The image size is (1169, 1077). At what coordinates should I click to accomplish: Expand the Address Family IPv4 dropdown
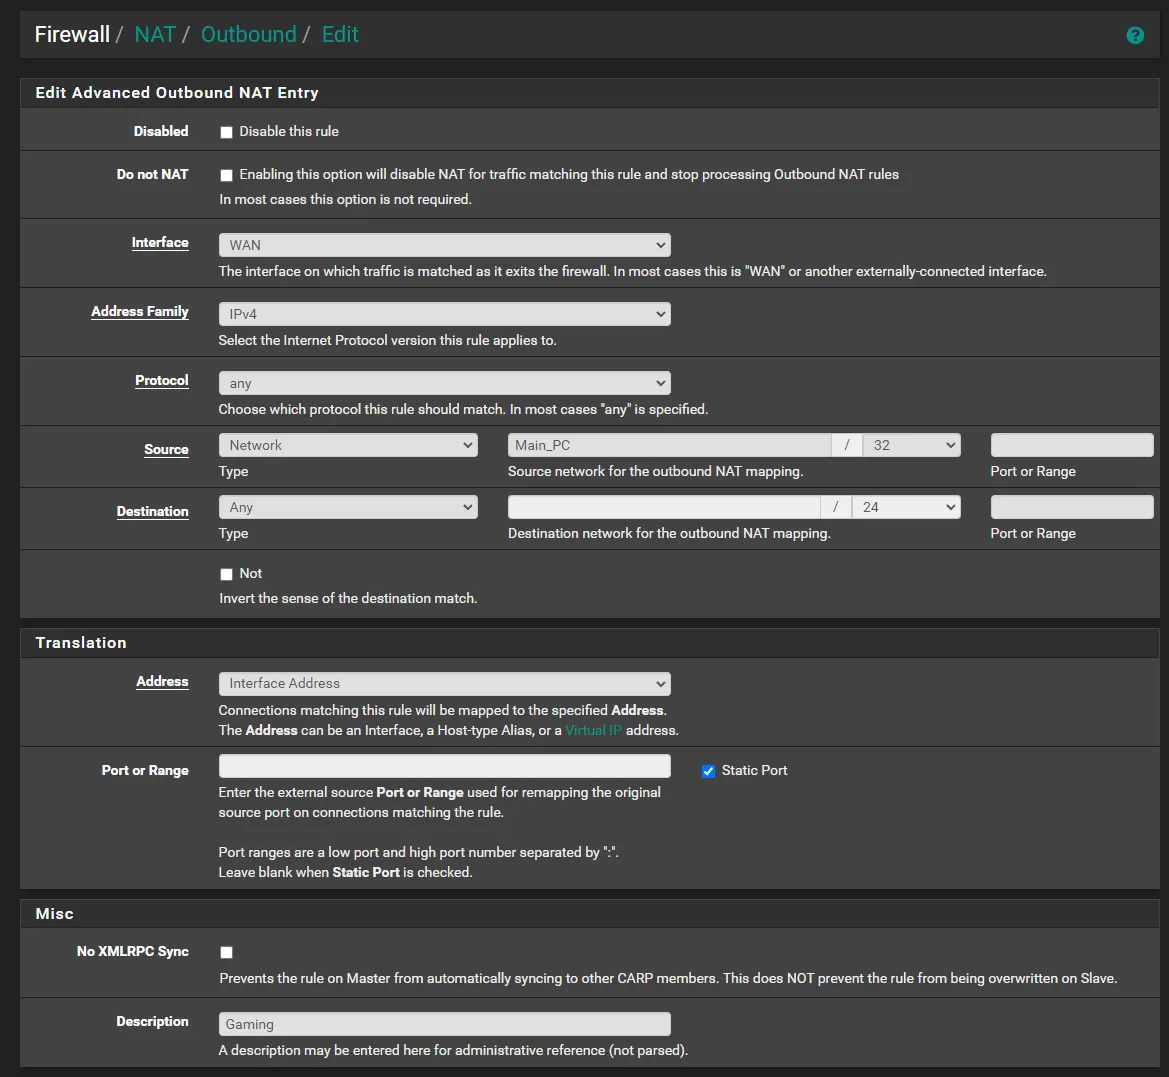point(444,314)
